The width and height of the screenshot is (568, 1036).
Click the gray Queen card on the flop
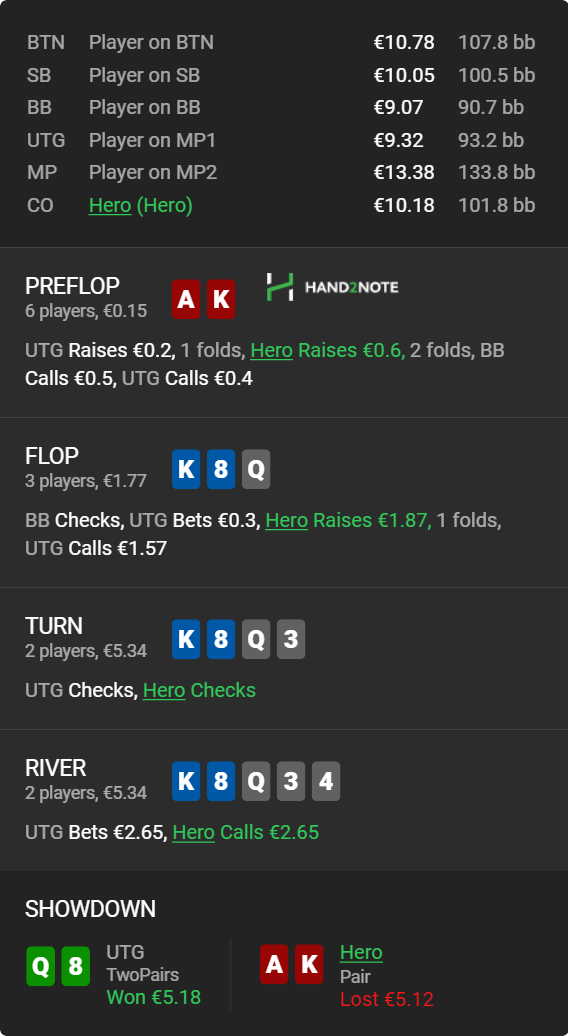tap(256, 469)
